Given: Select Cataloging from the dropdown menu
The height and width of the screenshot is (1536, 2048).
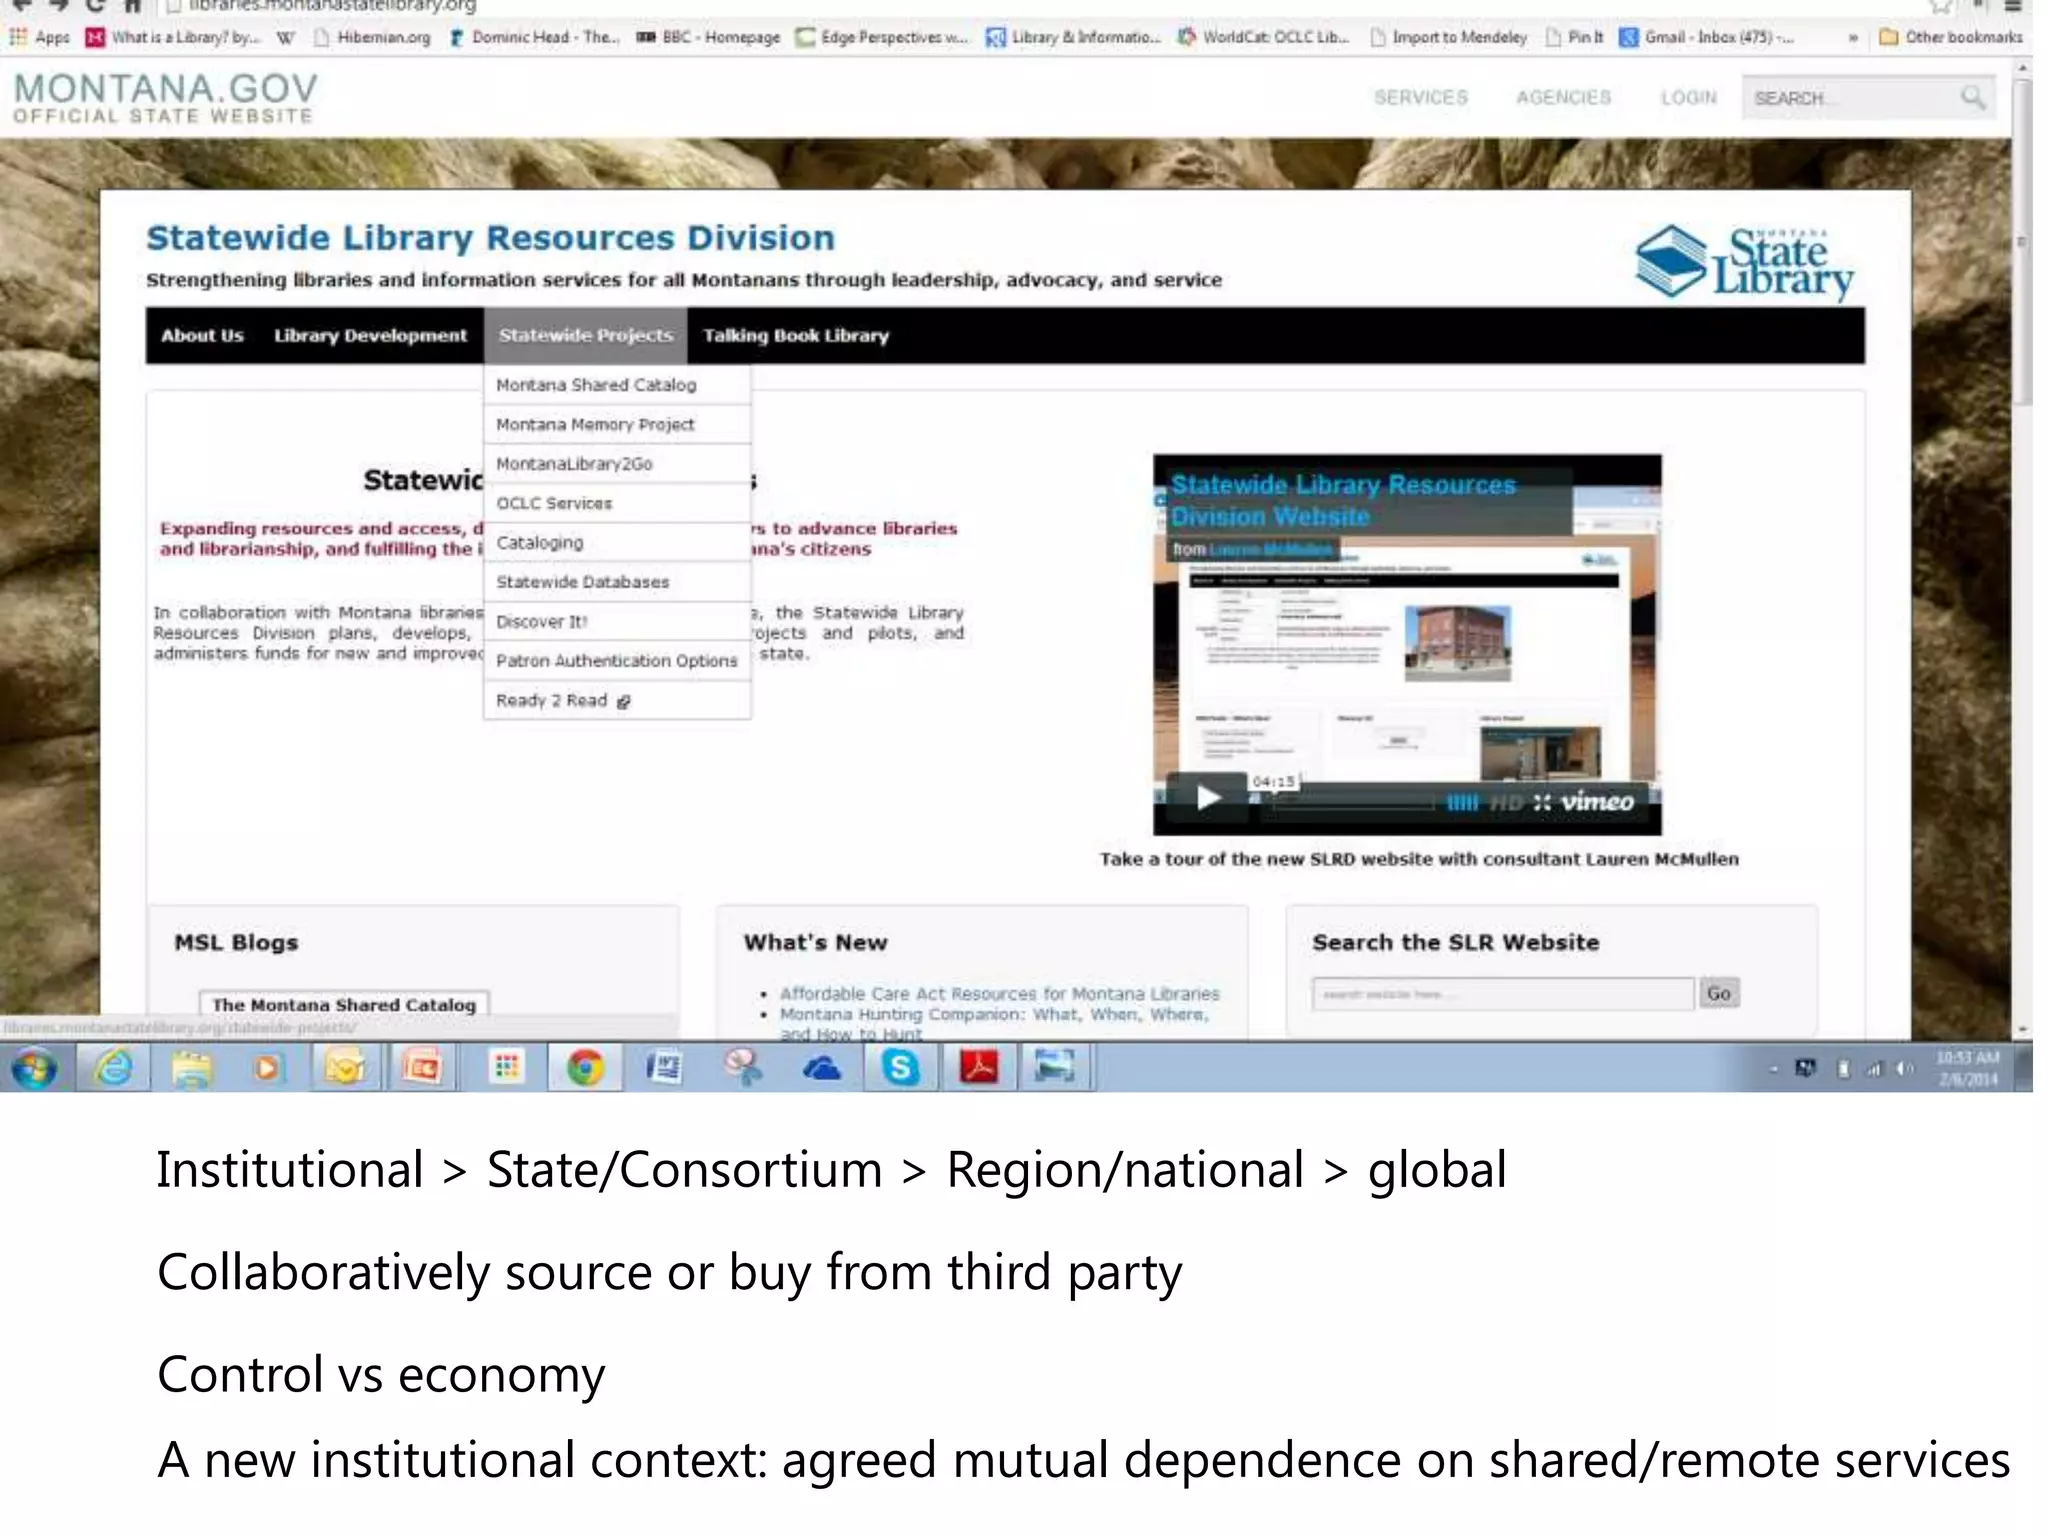Looking at the screenshot, I should click(617, 542).
